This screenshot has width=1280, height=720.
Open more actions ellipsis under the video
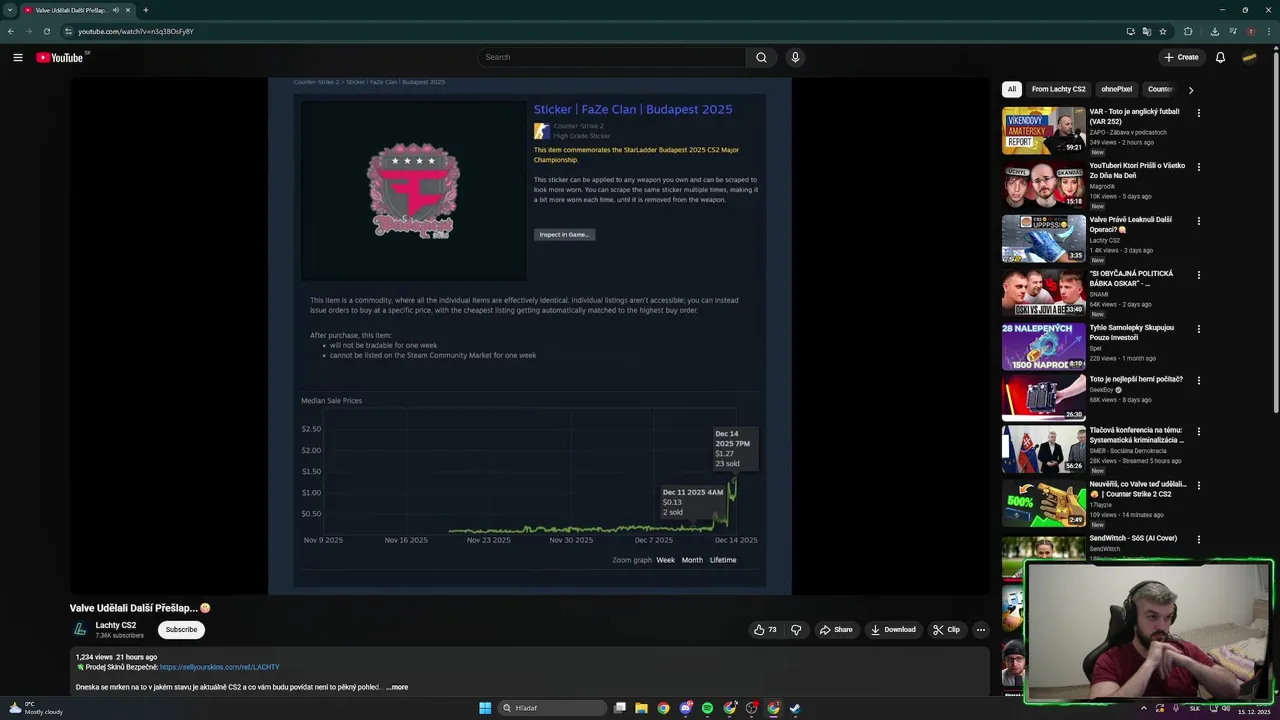point(980,630)
